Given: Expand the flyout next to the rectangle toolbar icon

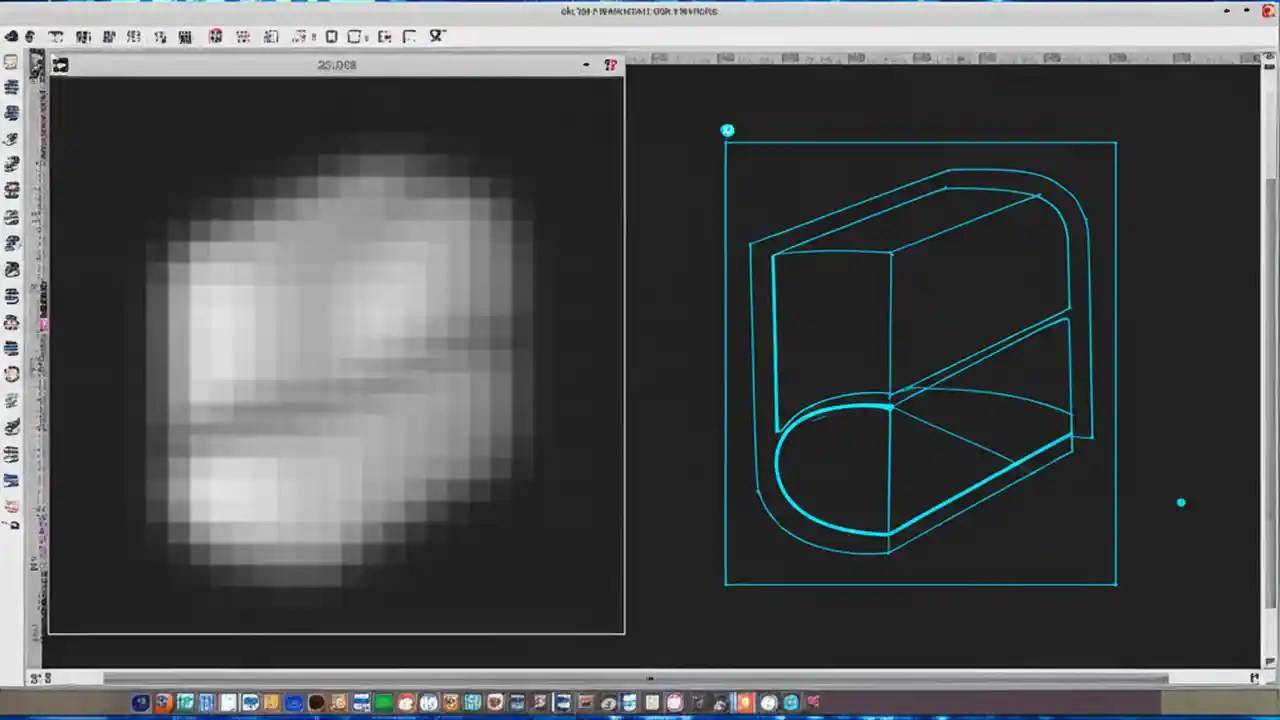Looking at the screenshot, I should [365, 38].
